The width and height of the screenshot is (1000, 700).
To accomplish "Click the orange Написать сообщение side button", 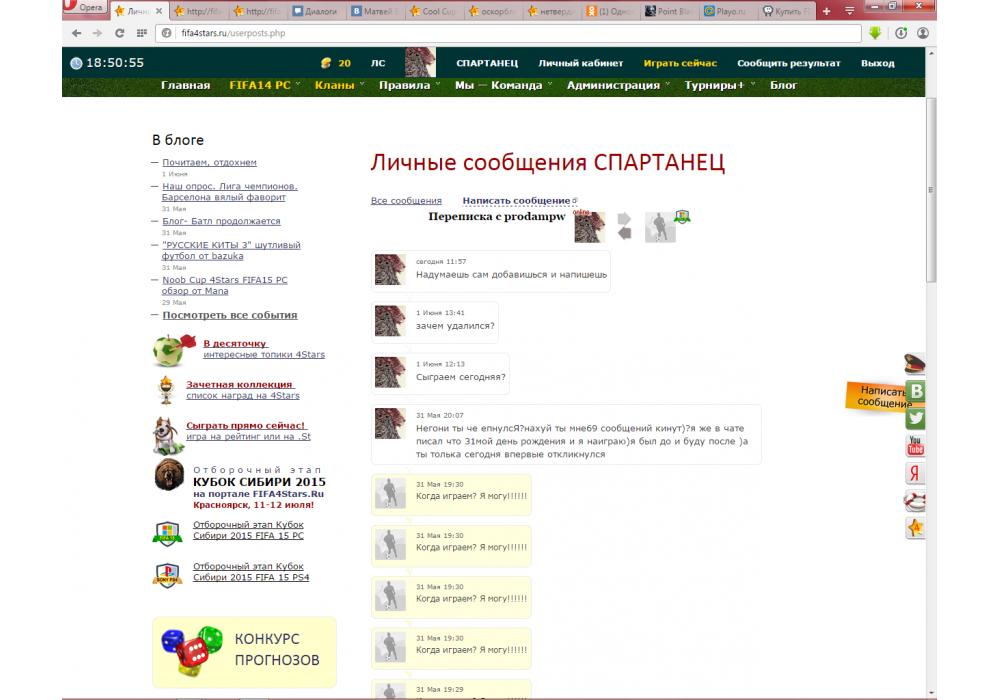I will point(877,396).
